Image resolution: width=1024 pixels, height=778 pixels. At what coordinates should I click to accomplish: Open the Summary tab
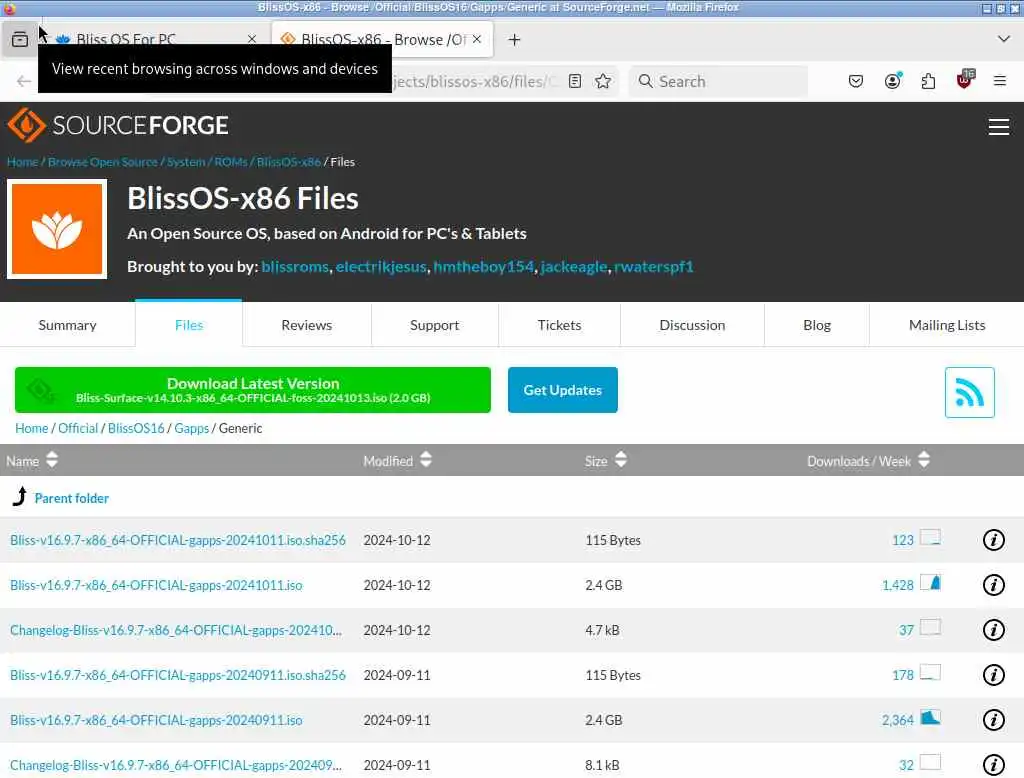67,325
